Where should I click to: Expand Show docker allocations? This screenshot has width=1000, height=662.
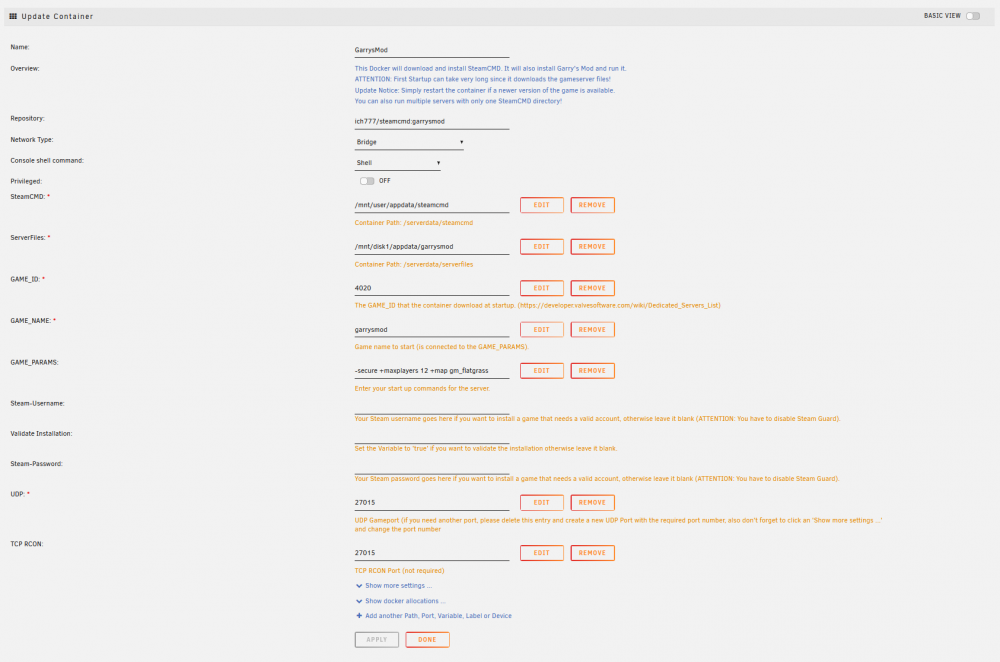point(405,601)
